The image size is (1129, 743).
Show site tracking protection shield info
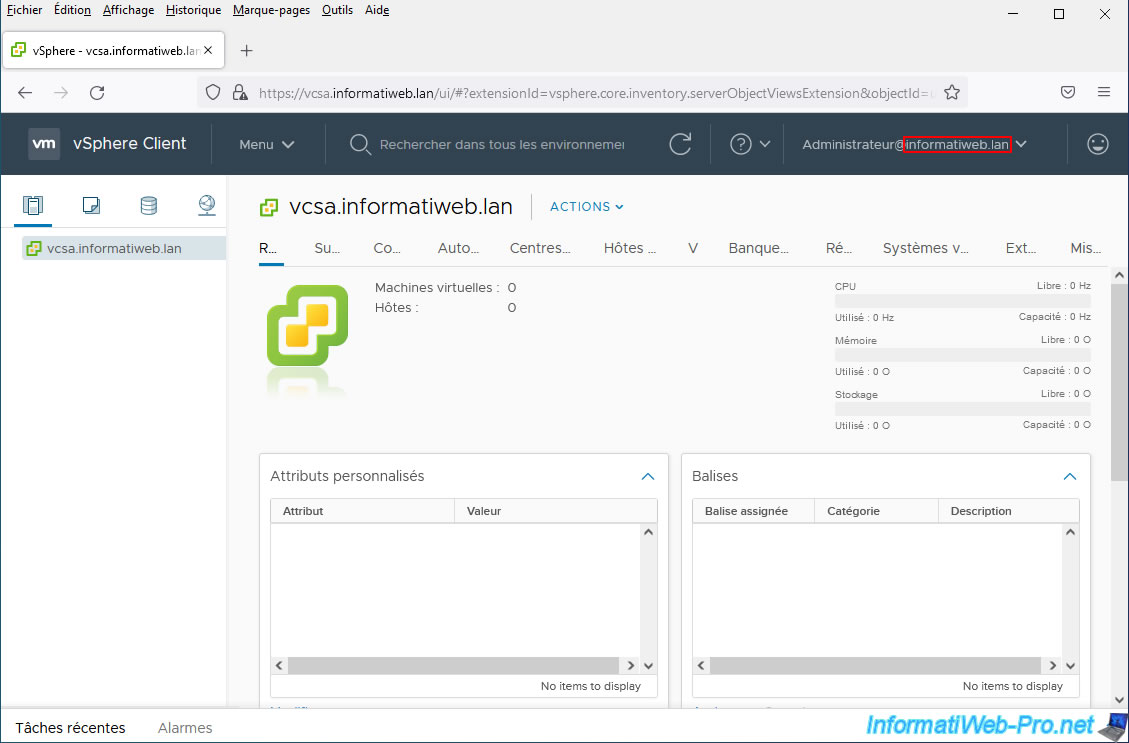(213, 92)
